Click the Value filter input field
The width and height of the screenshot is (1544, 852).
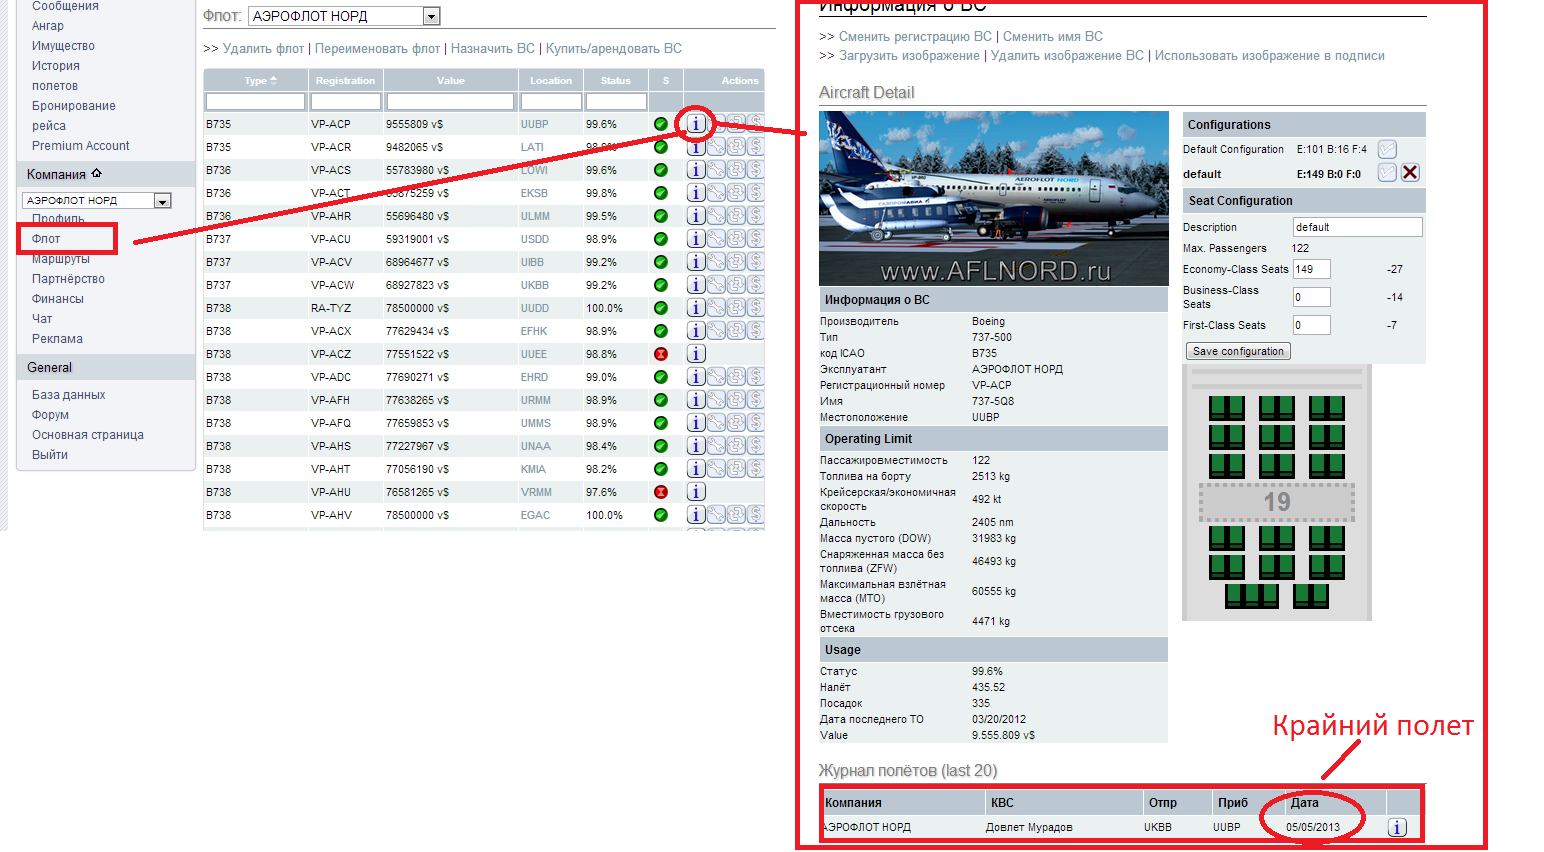pos(450,102)
